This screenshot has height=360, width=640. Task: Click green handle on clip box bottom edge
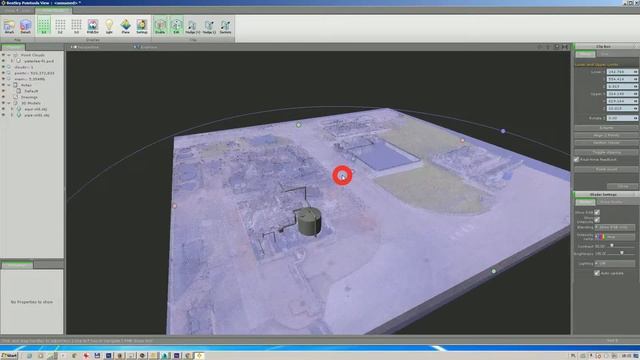click(x=493, y=271)
